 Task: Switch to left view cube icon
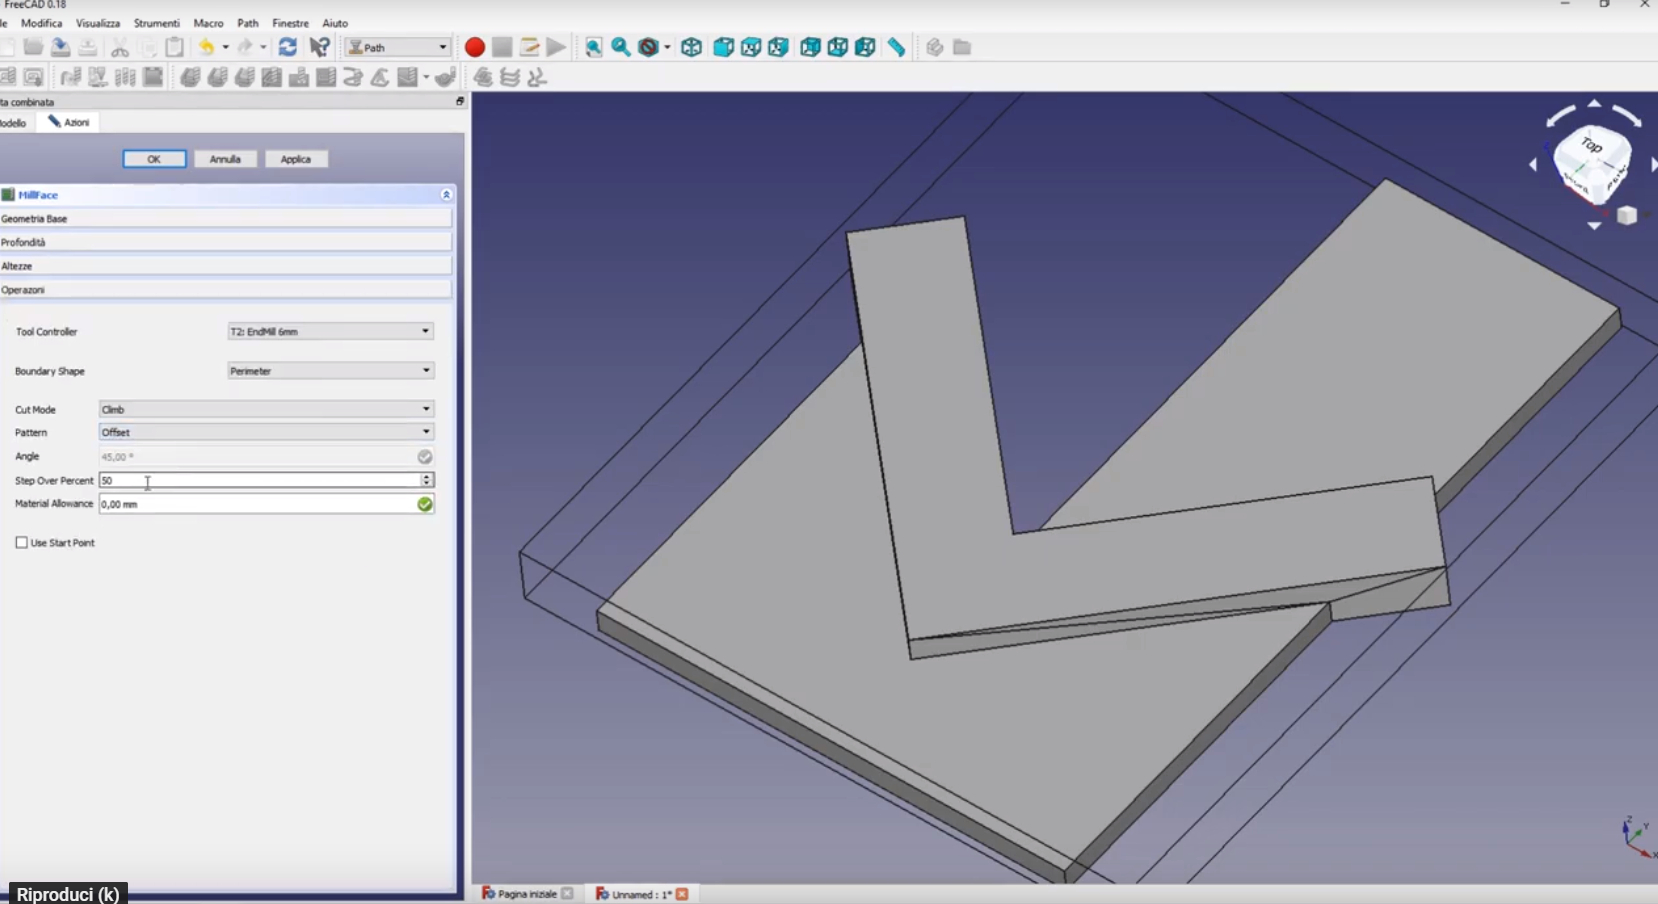(865, 47)
